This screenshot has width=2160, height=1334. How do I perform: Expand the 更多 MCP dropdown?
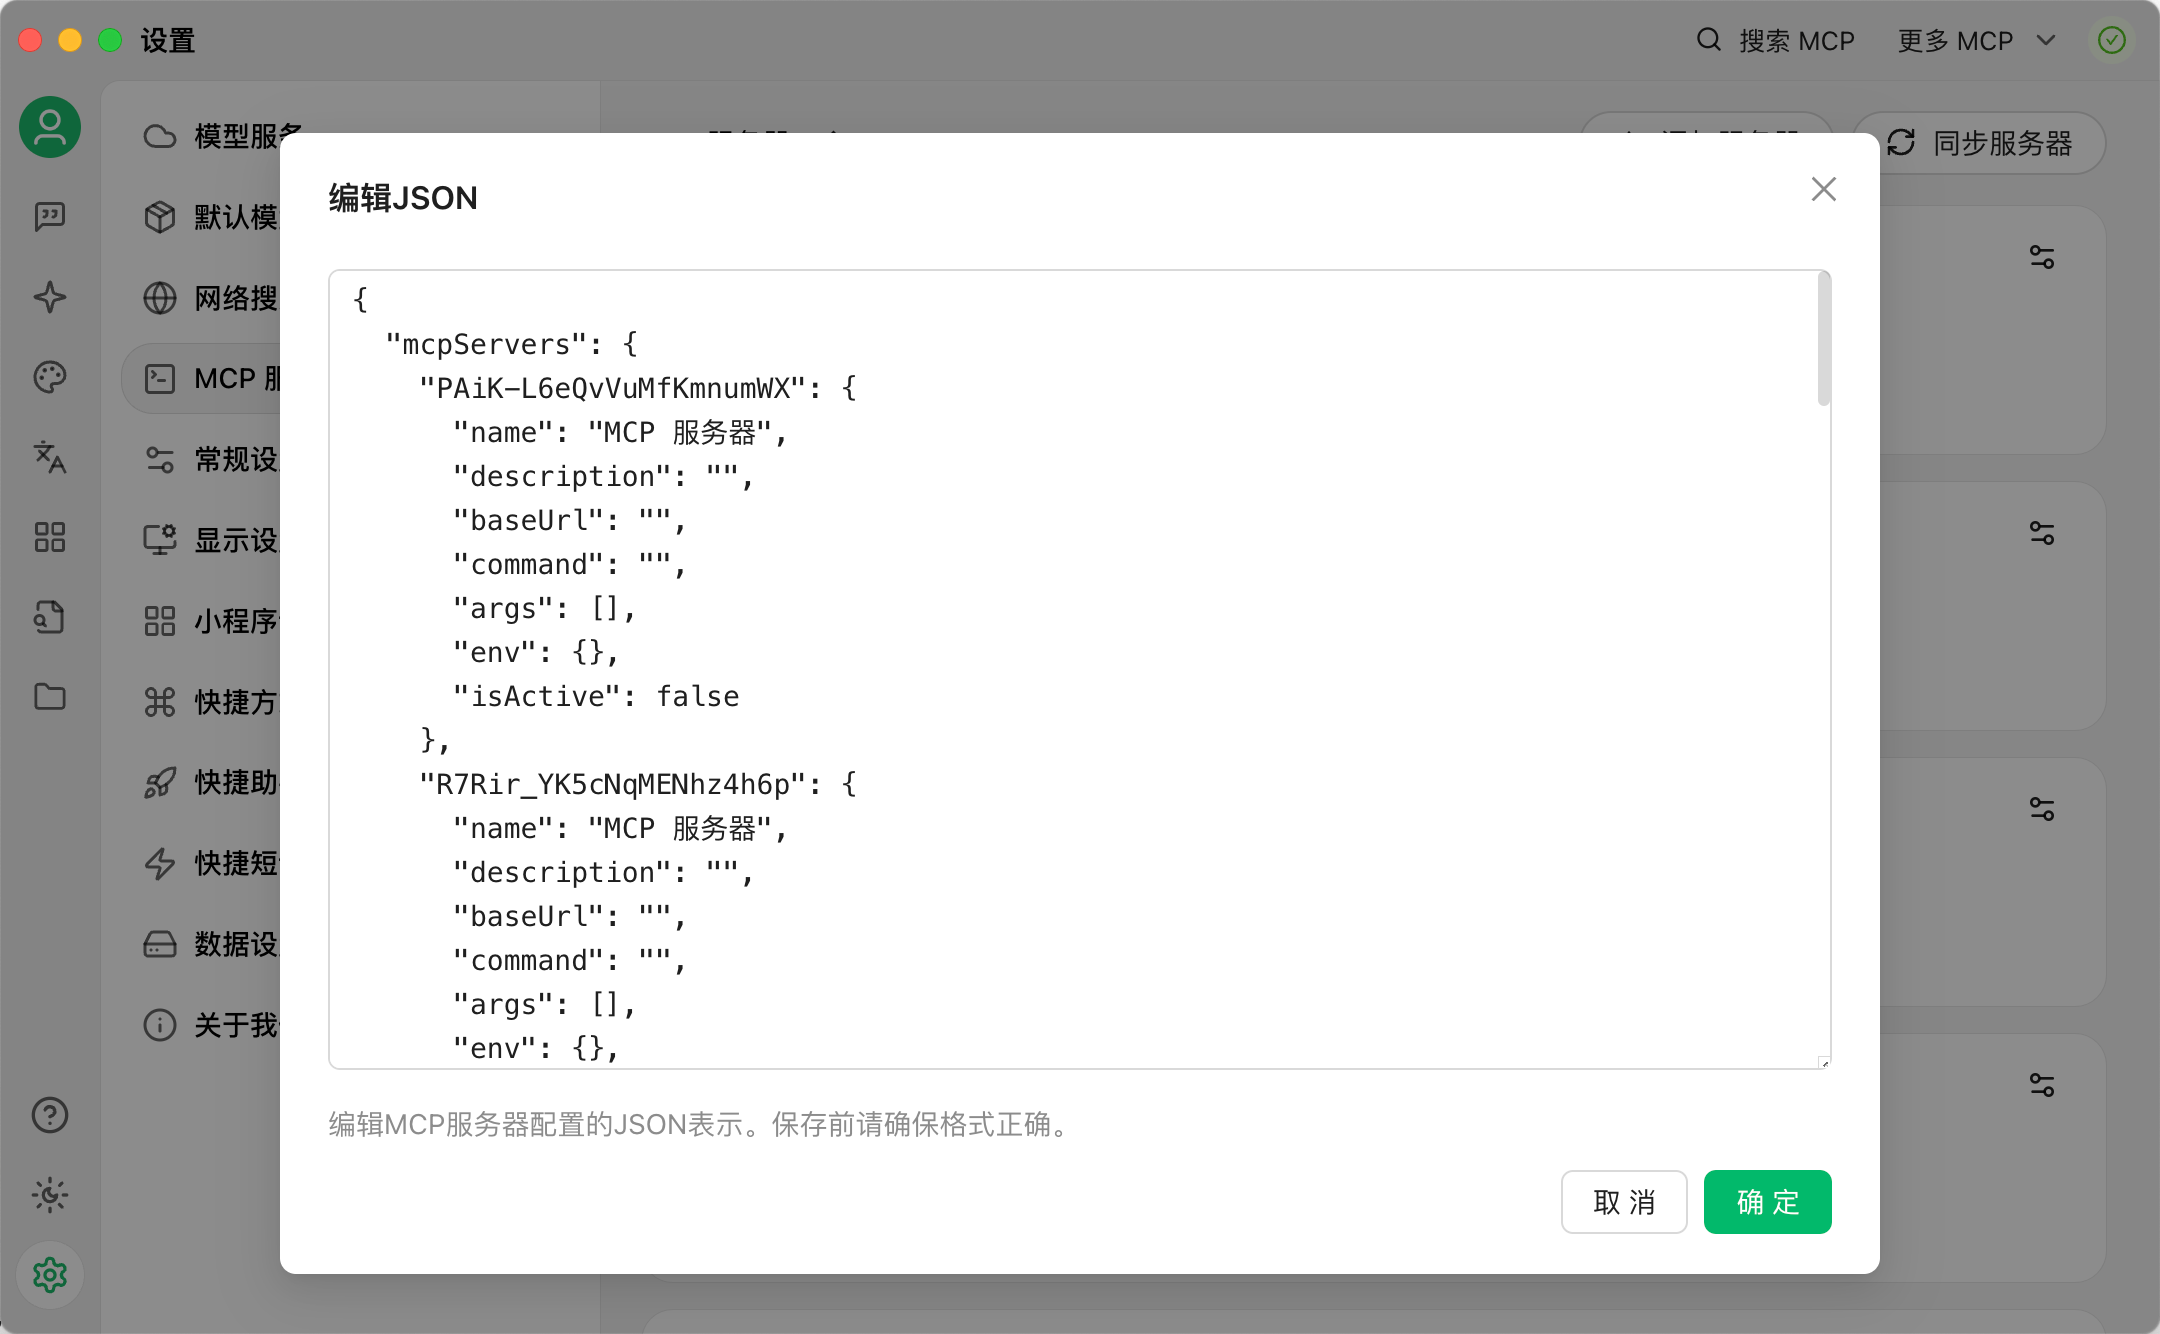pos(1976,41)
